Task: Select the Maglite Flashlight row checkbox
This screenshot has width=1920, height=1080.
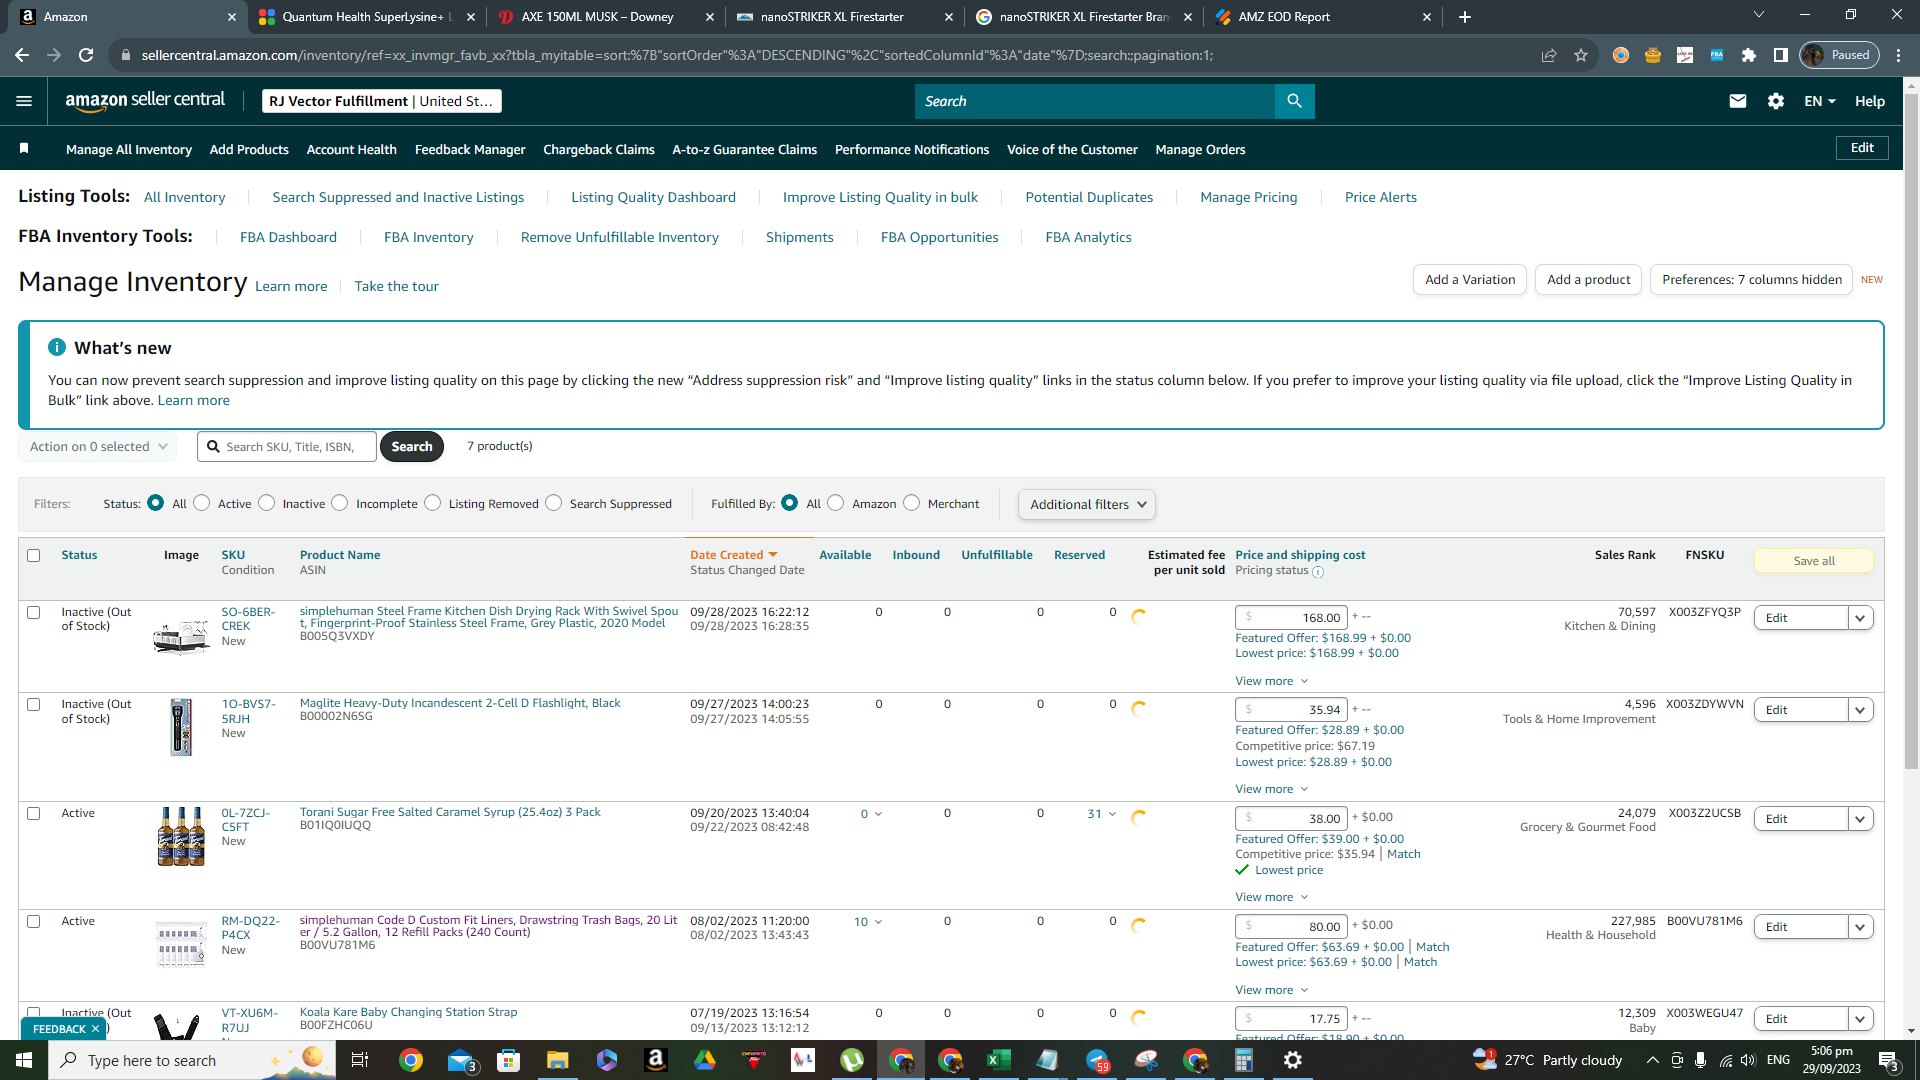Action: coord(34,704)
